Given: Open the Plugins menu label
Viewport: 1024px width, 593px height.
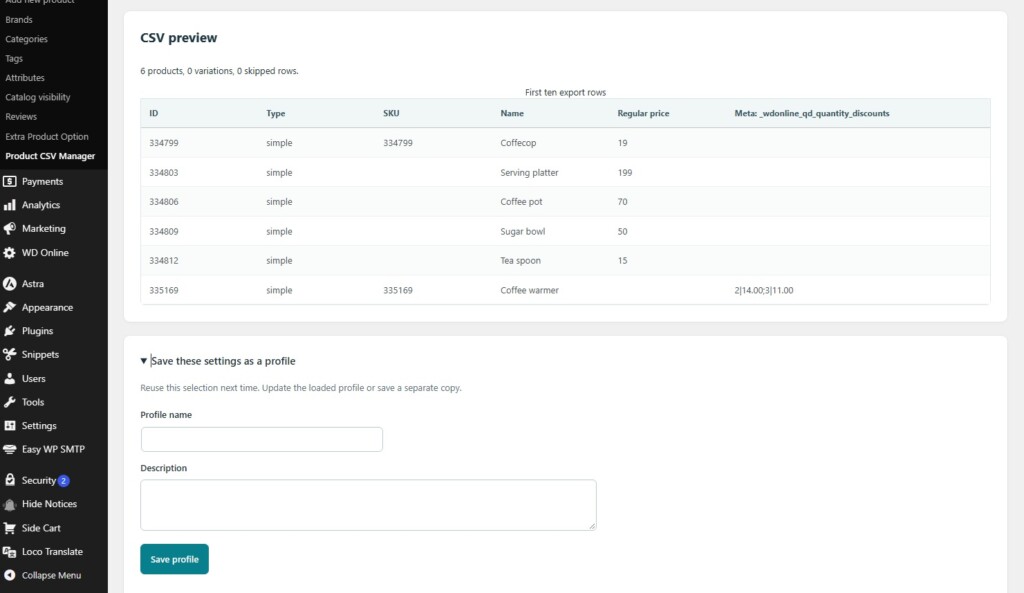Looking at the screenshot, I should click(x=37, y=331).
